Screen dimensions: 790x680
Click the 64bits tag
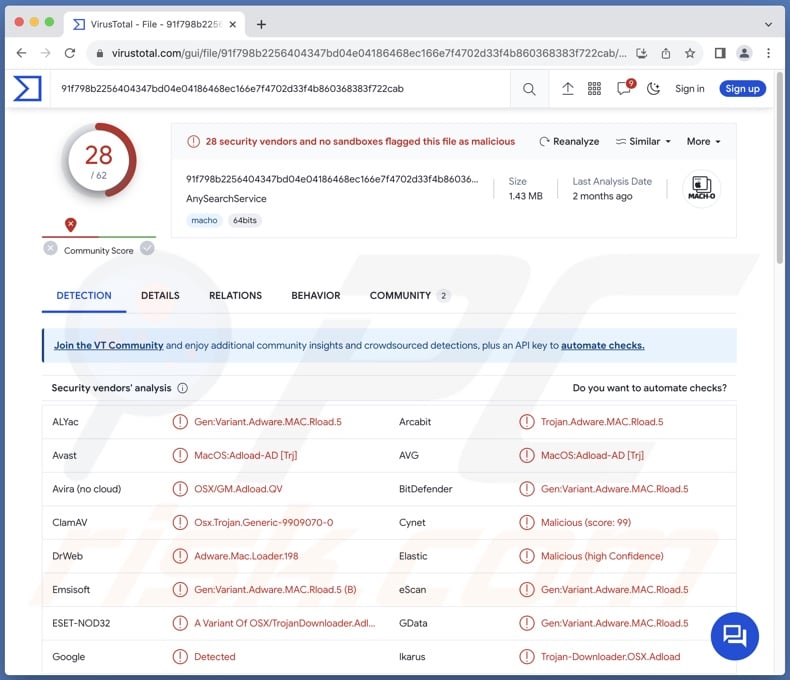(x=244, y=221)
